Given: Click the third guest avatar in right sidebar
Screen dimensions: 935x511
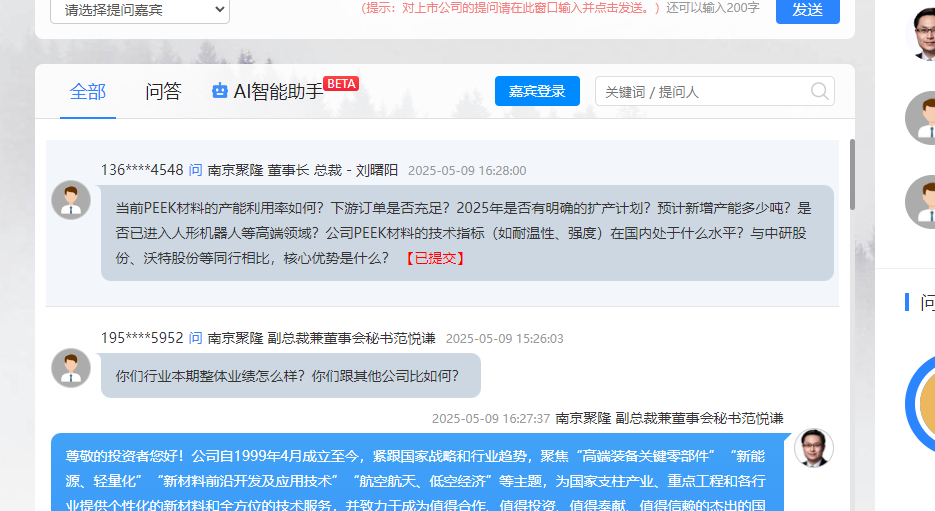Looking at the screenshot, I should pos(920,202).
